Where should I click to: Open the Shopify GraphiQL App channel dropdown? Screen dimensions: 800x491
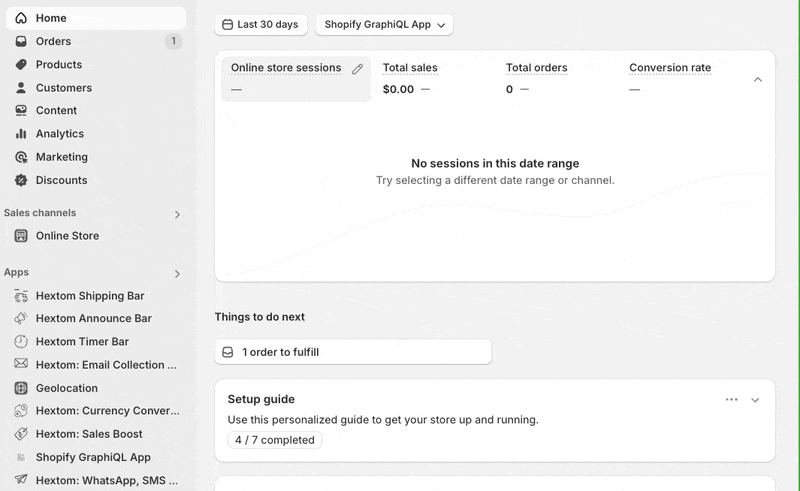pyautogui.click(x=384, y=24)
